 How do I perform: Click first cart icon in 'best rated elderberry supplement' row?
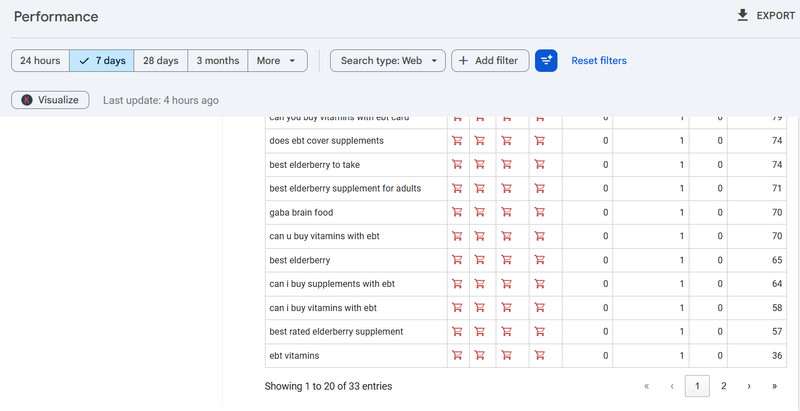pyautogui.click(x=457, y=331)
